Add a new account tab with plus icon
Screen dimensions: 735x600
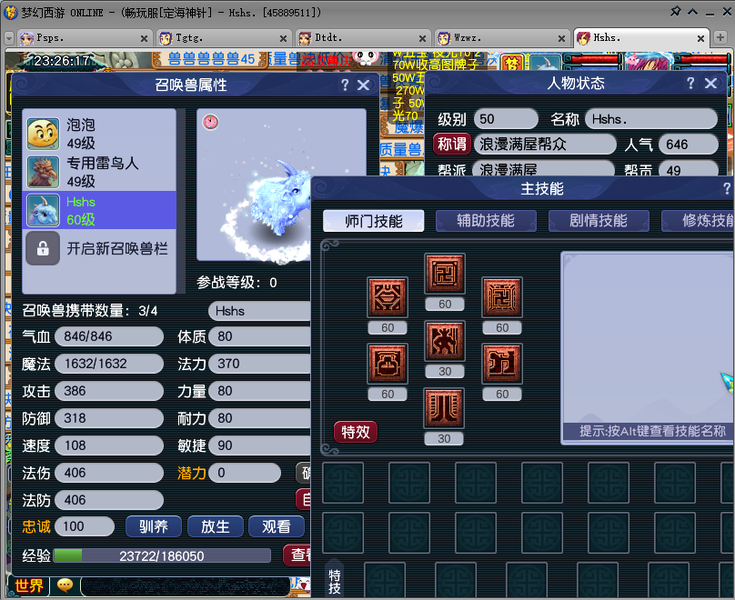point(720,37)
